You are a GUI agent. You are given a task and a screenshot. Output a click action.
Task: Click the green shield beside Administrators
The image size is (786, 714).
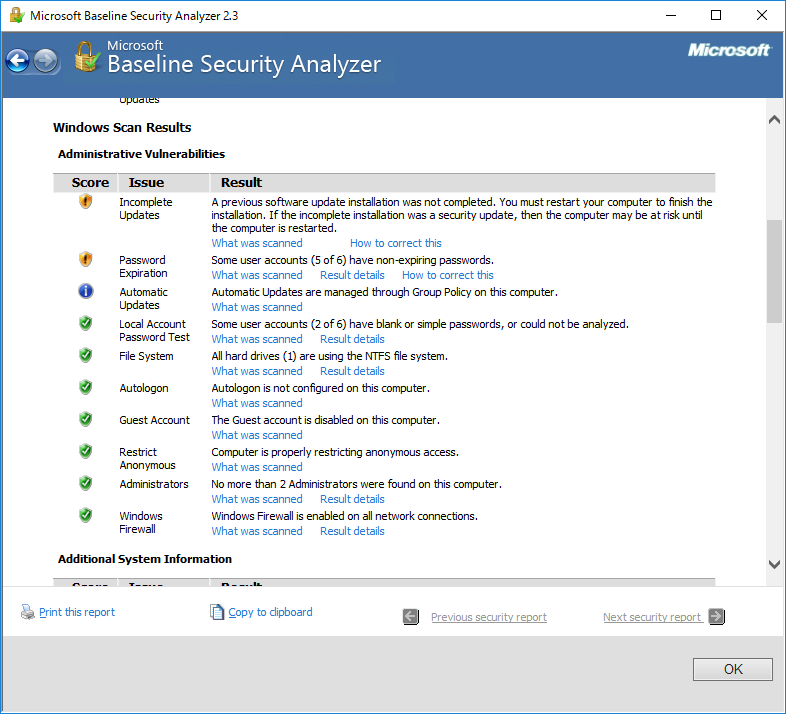[x=86, y=483]
